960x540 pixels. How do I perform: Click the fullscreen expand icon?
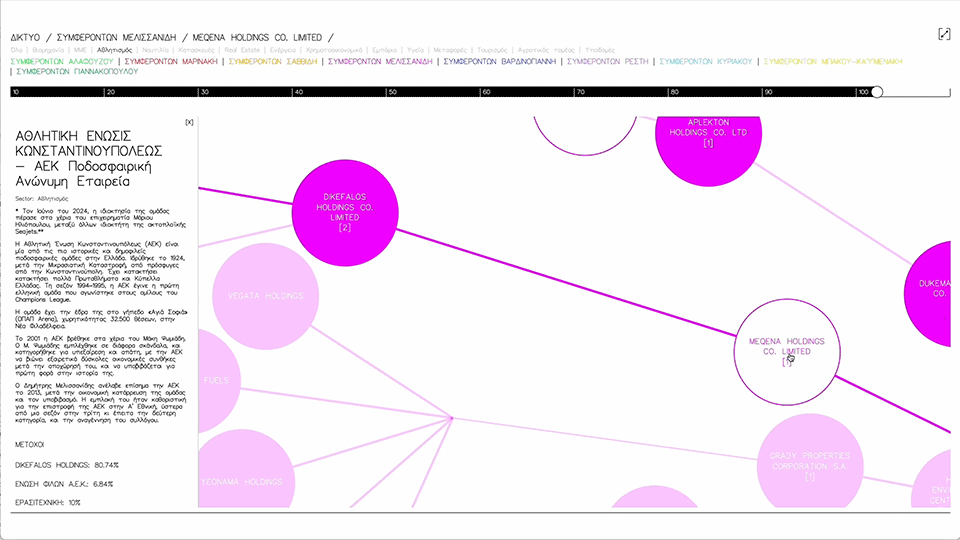944,34
